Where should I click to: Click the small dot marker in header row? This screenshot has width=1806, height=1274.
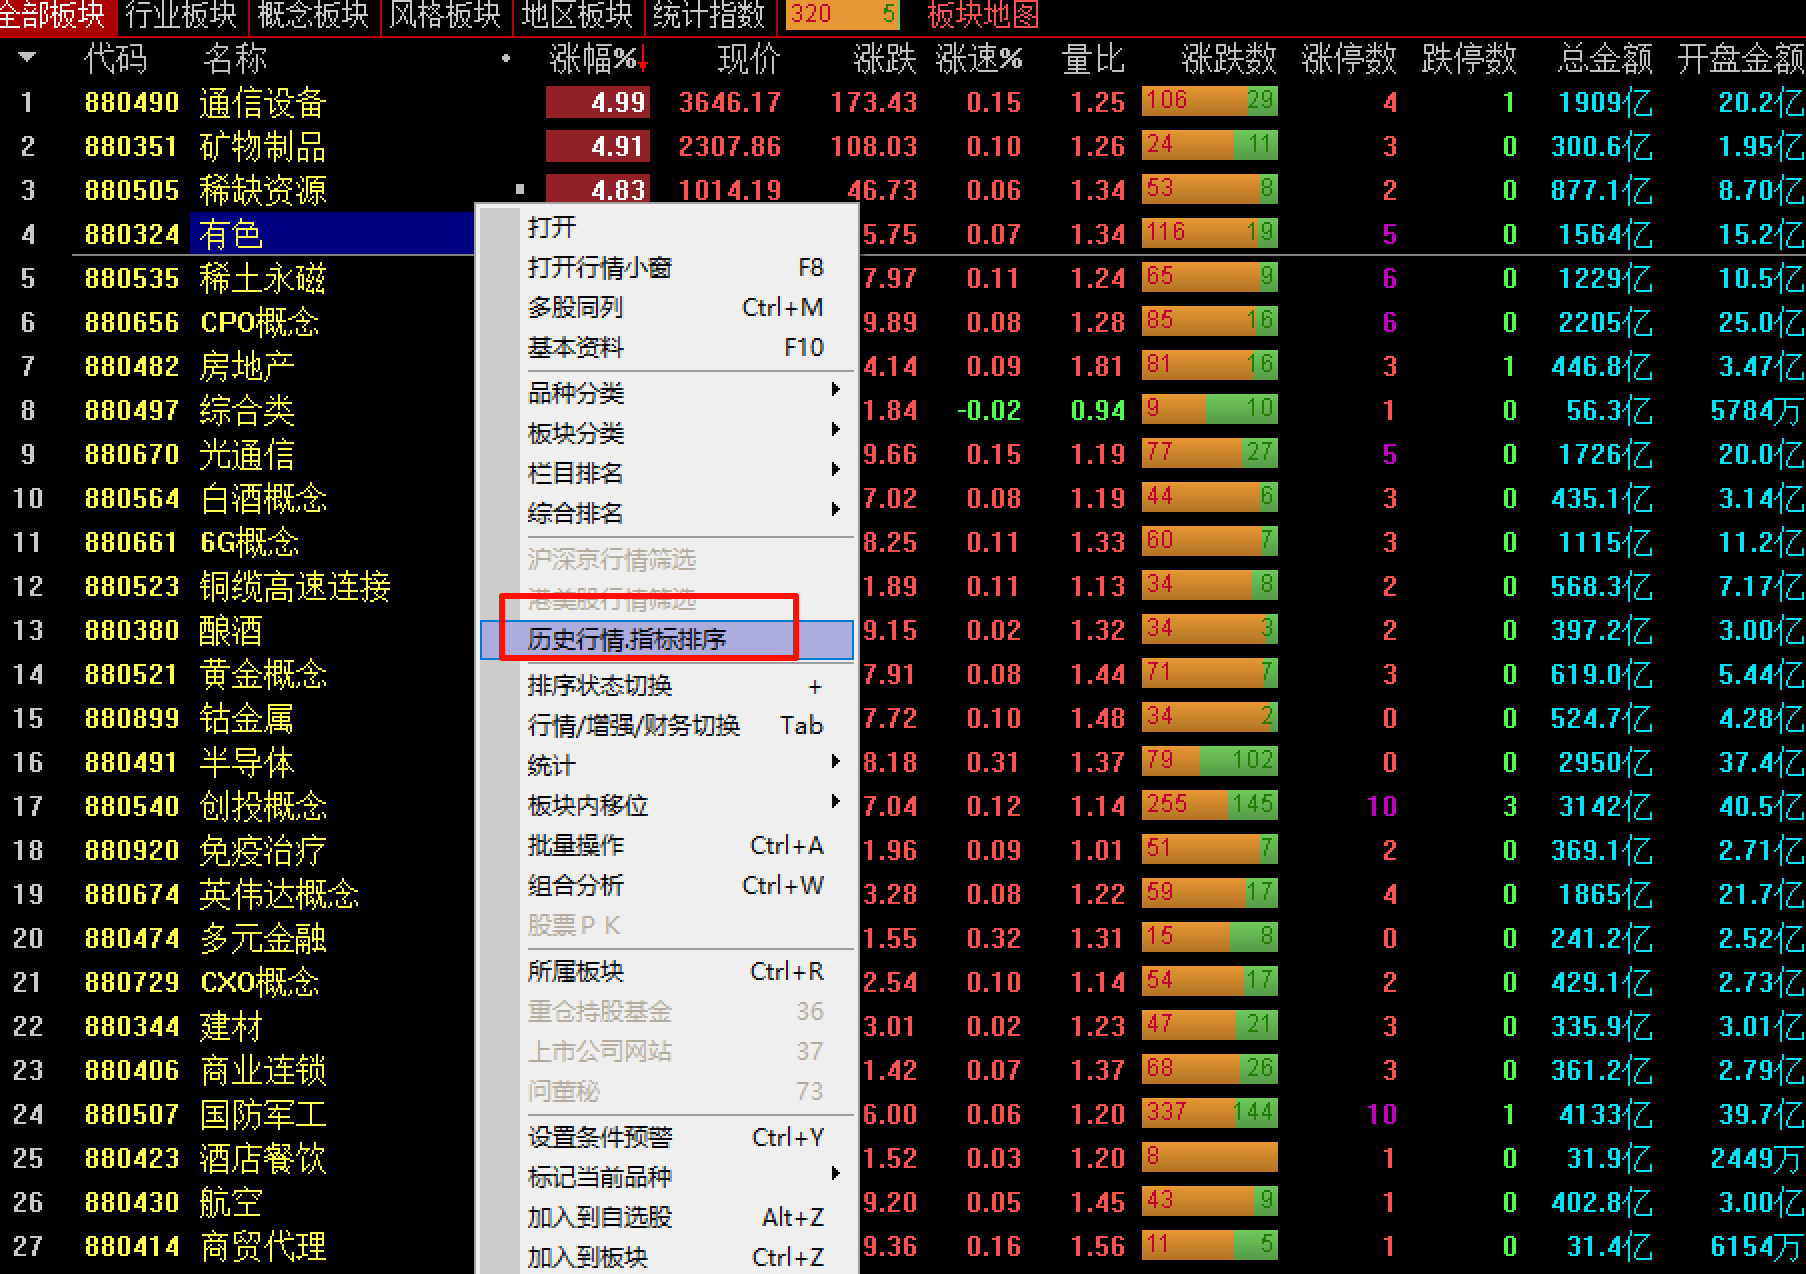[x=506, y=59]
